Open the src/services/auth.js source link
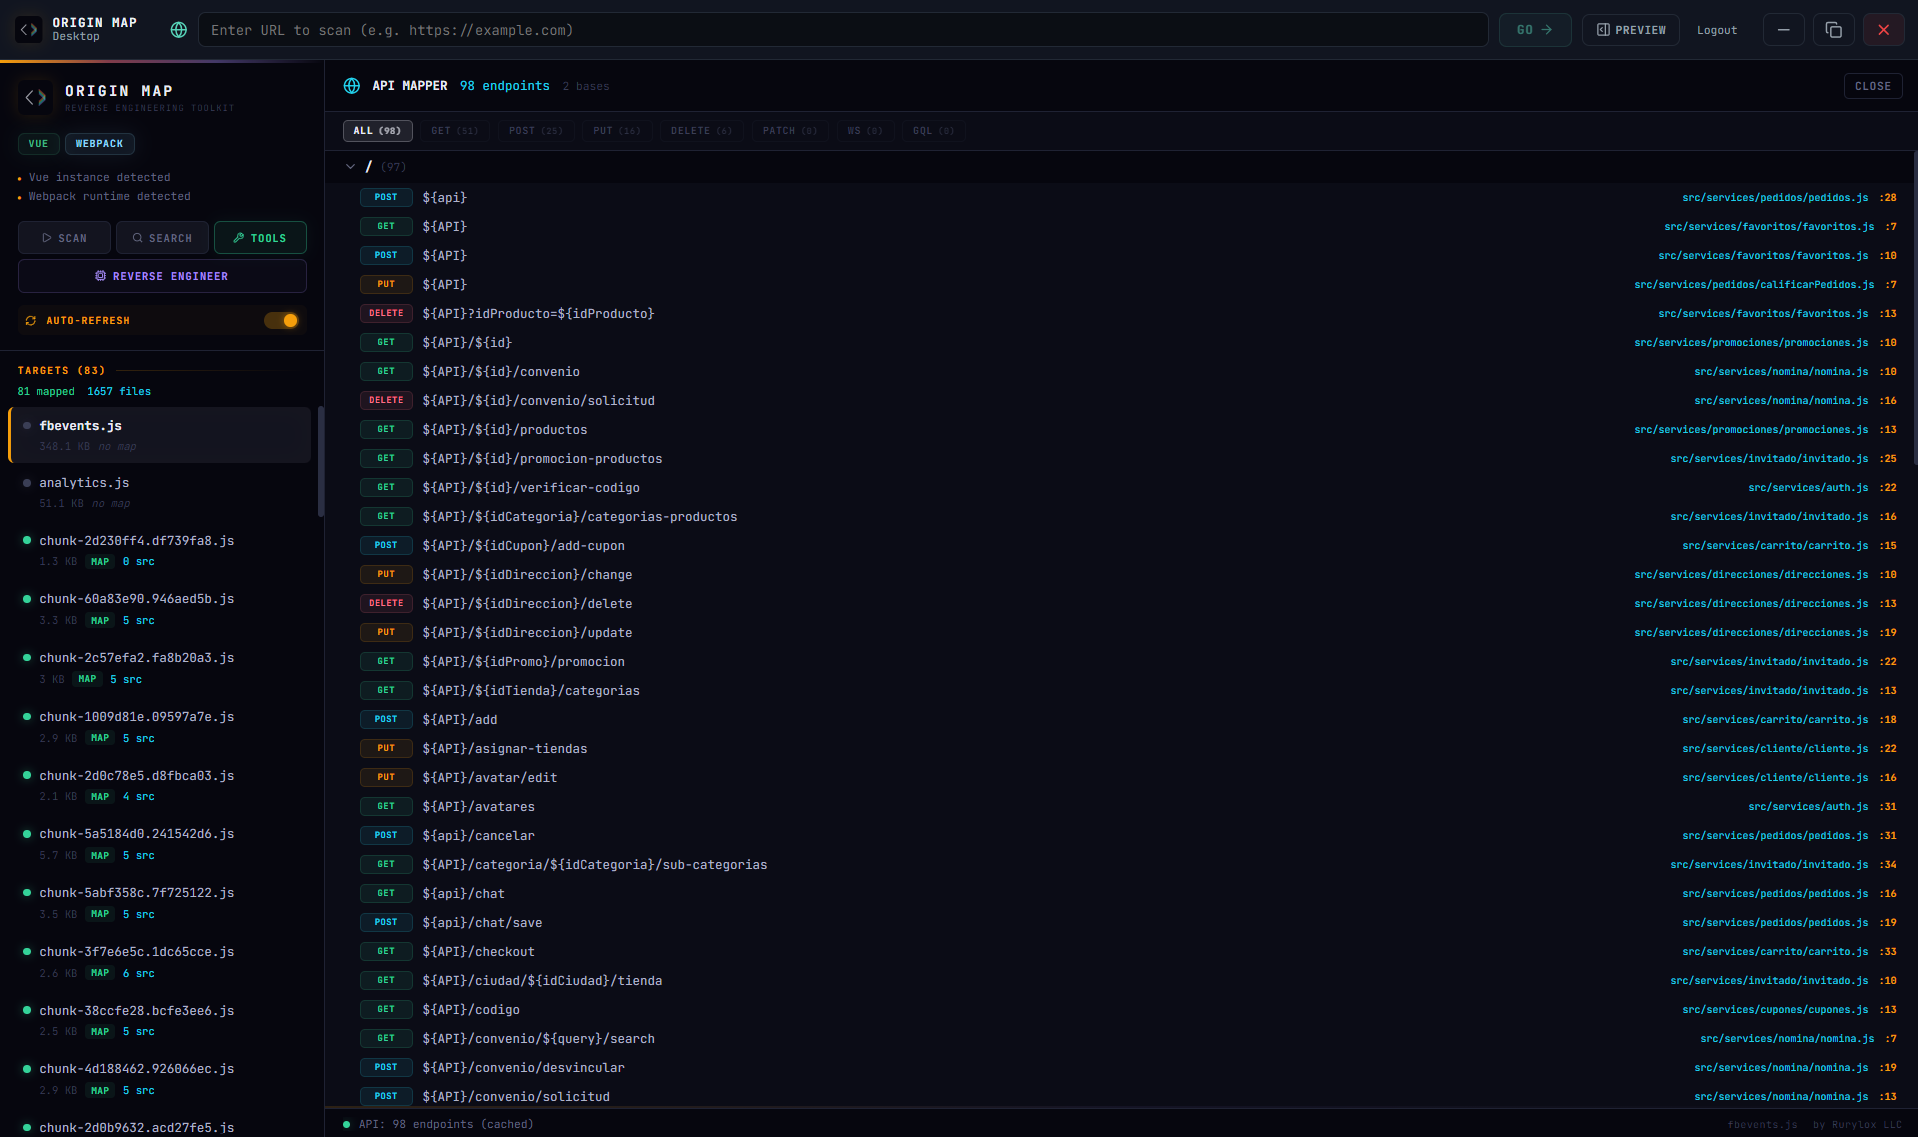The height and width of the screenshot is (1137, 1918). [1808, 487]
